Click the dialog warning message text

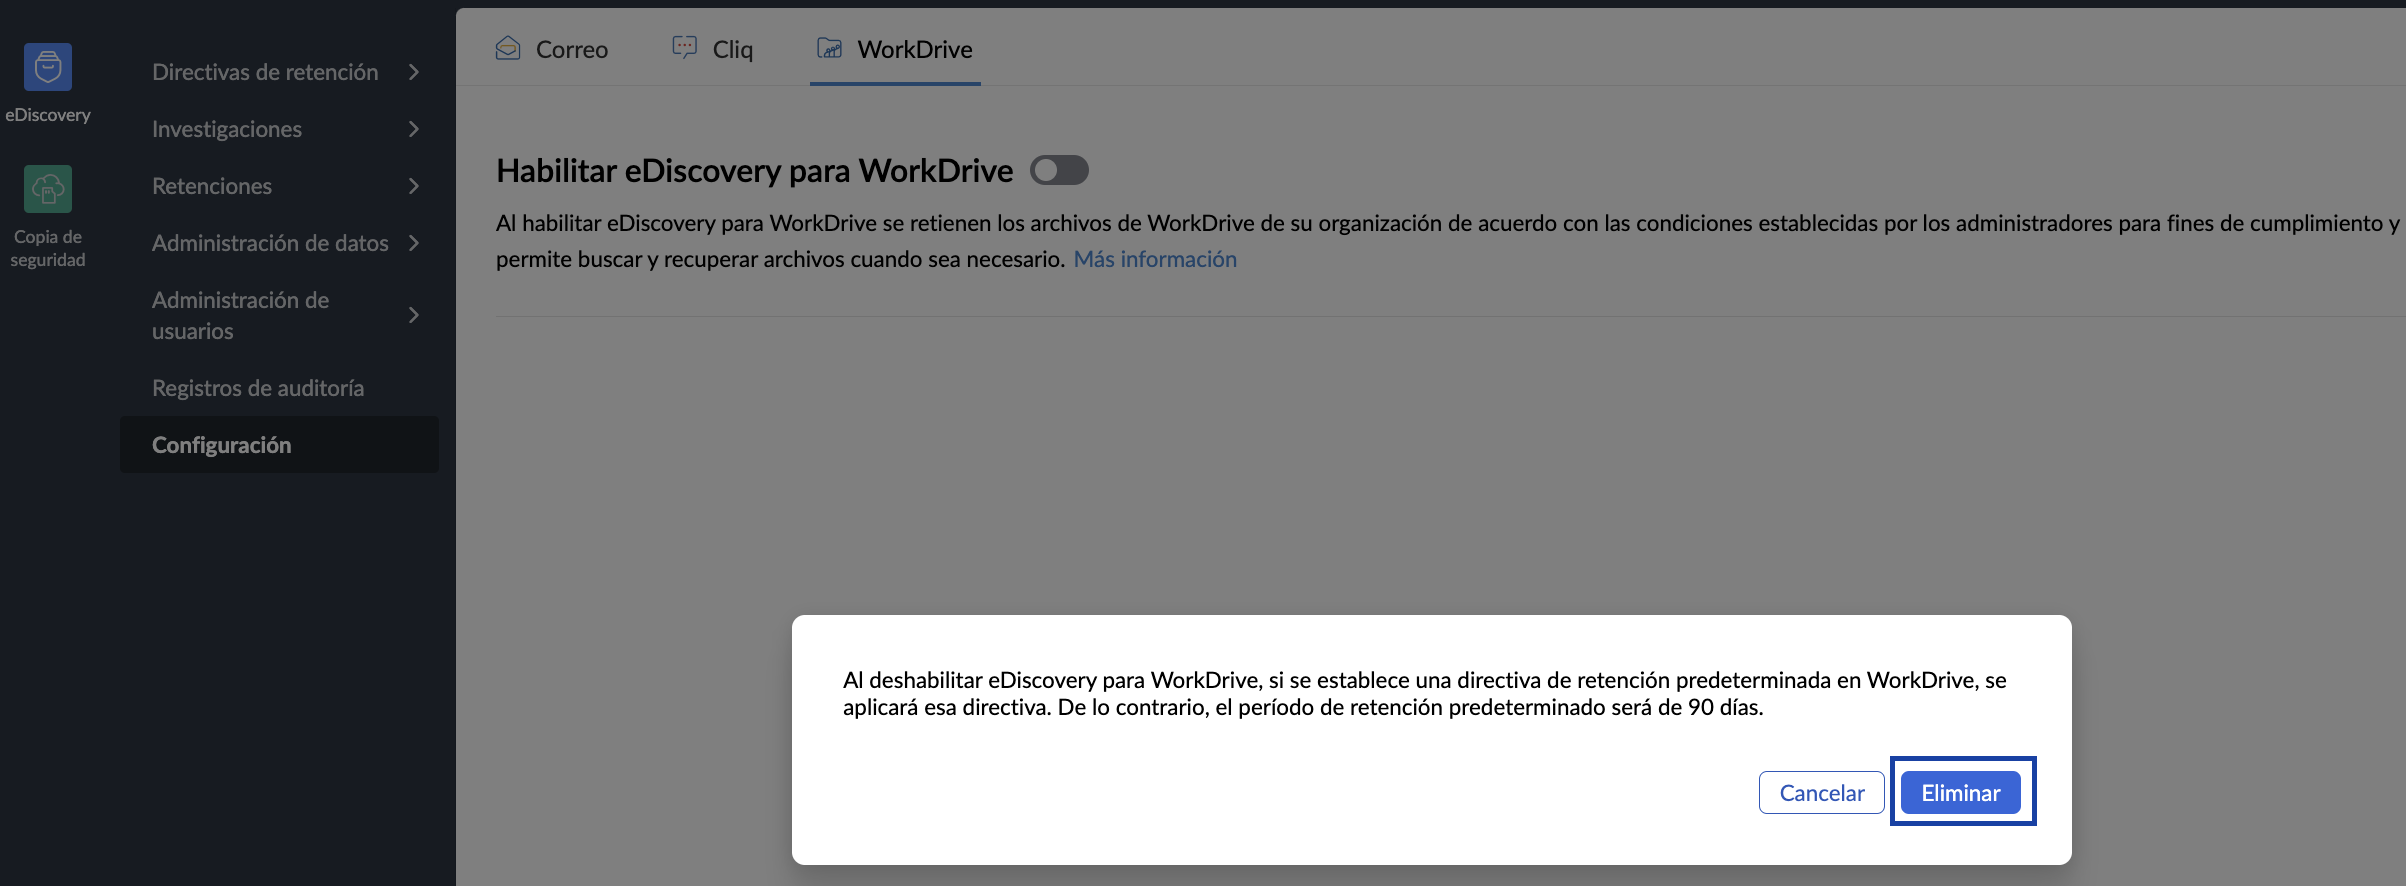(1425, 693)
